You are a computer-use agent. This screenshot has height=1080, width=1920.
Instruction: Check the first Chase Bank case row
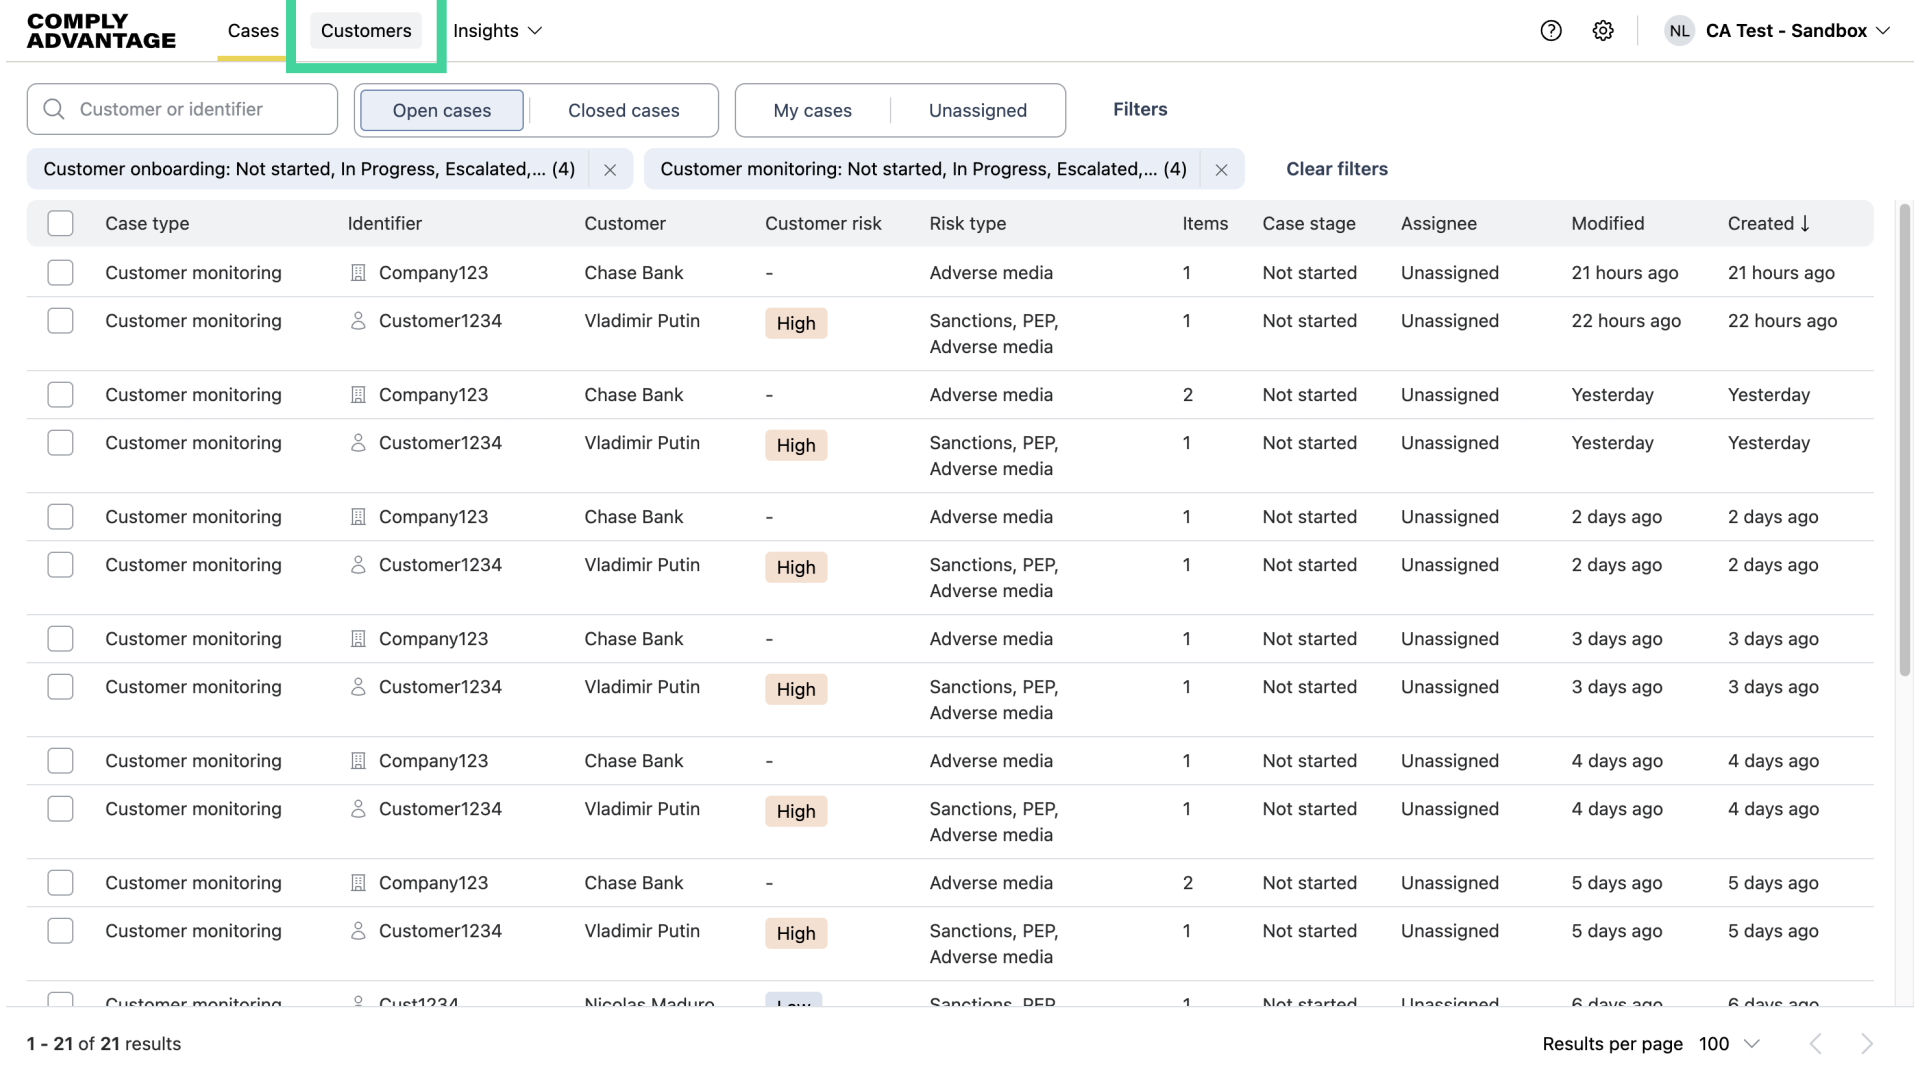tap(61, 273)
